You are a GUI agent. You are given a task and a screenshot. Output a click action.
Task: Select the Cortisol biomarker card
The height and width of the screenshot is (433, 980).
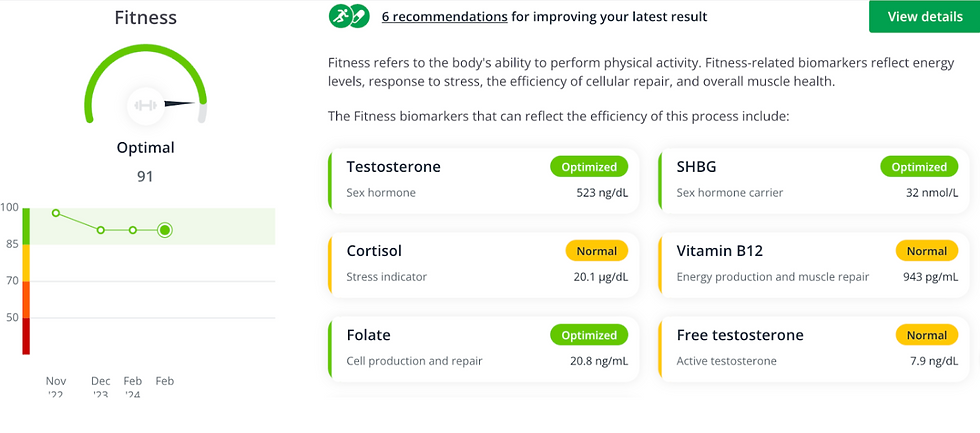(x=484, y=265)
